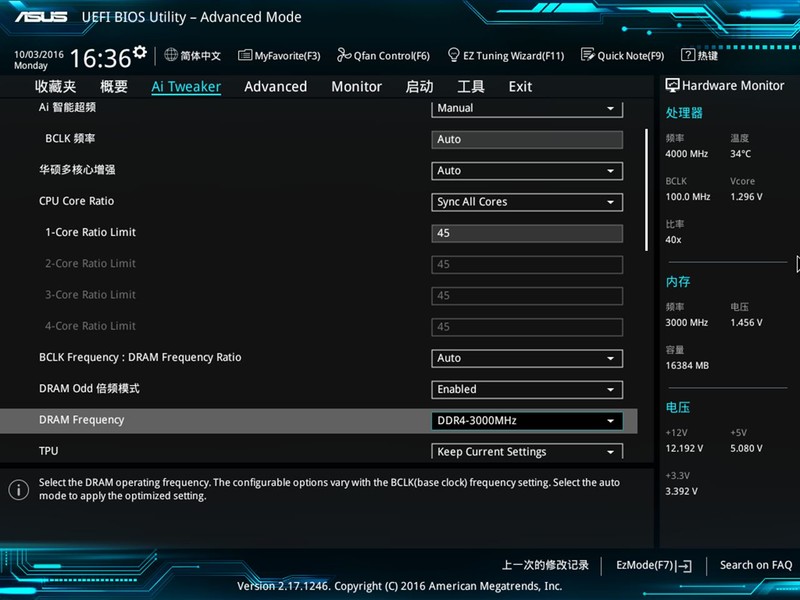Click the 10/03/2016 date text
The image size is (800, 600).
pyautogui.click(x=39, y=54)
